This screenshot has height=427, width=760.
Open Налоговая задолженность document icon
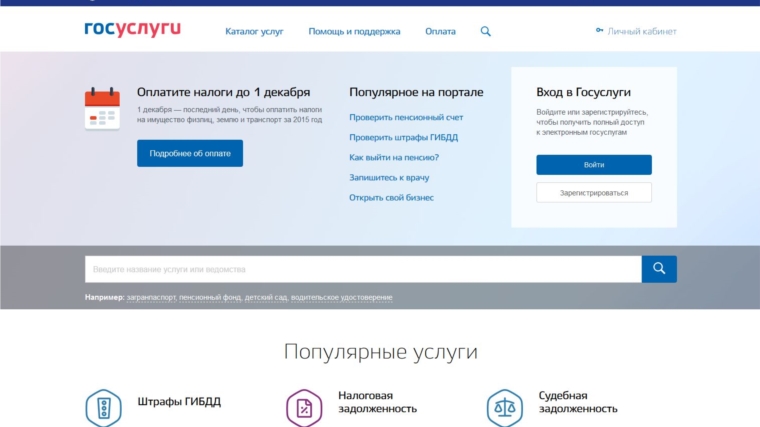point(304,408)
